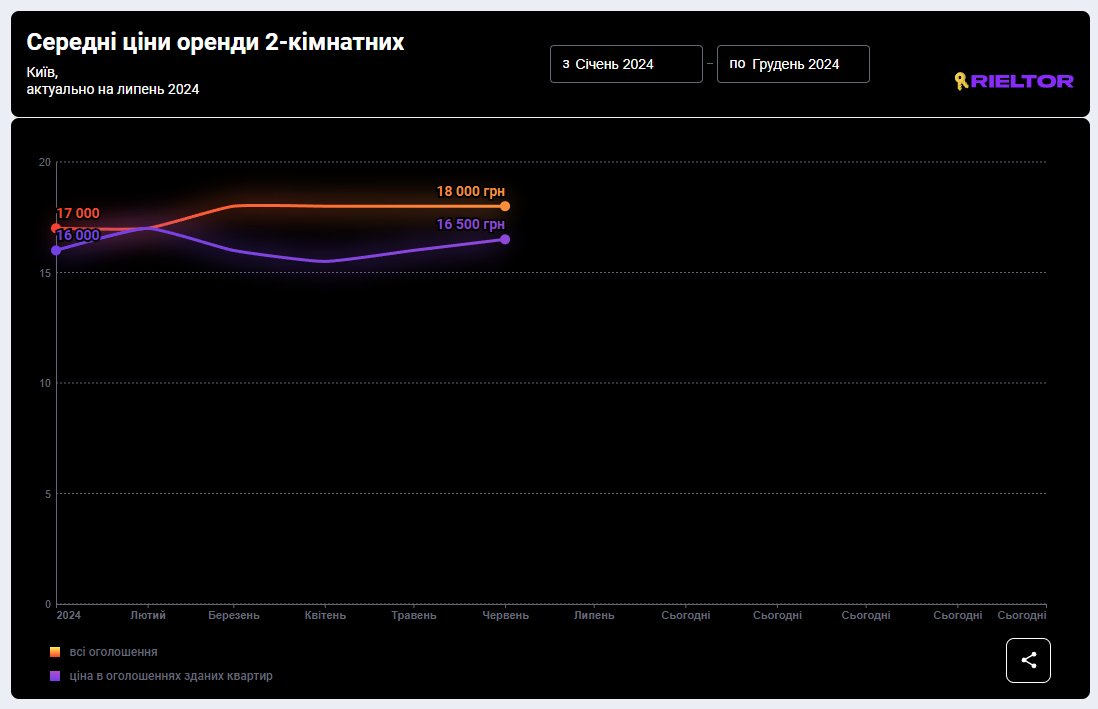
Task: Click the '18 000 грн' value label
Action: [470, 191]
